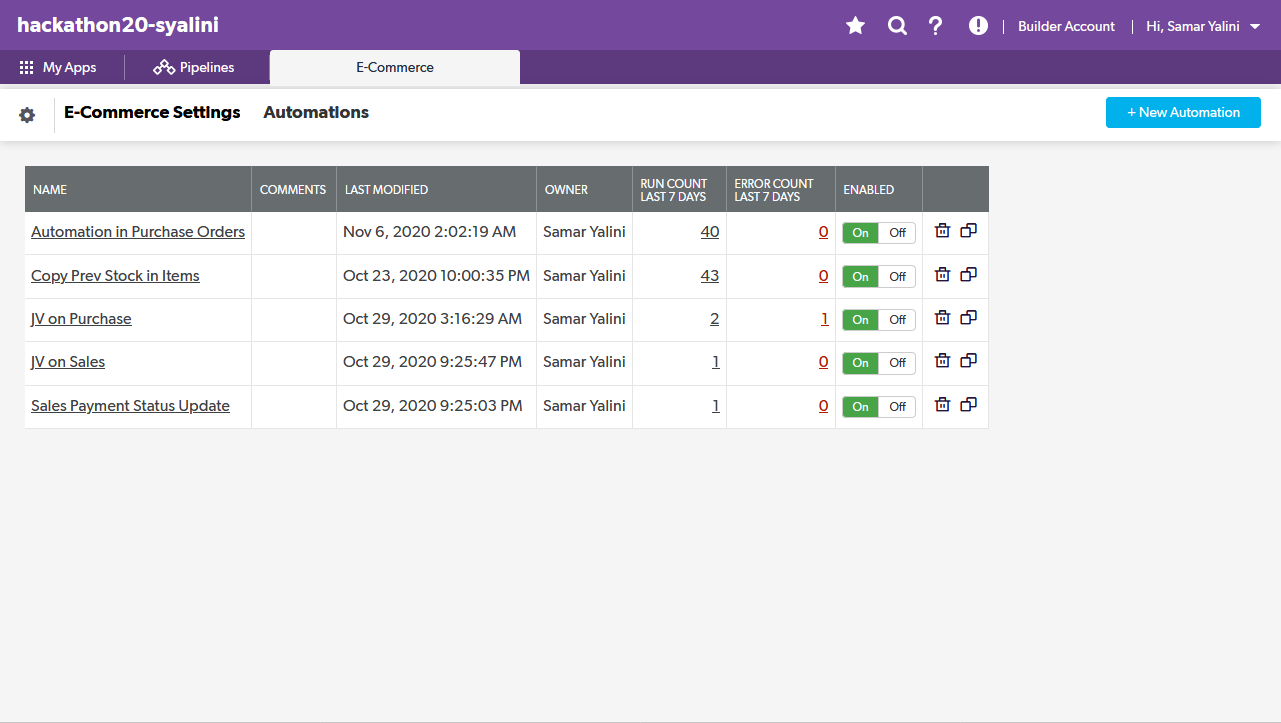Image resolution: width=1281 pixels, height=723 pixels.
Task: Duplicate Copy Prev Stock in Items automation
Action: 968,275
